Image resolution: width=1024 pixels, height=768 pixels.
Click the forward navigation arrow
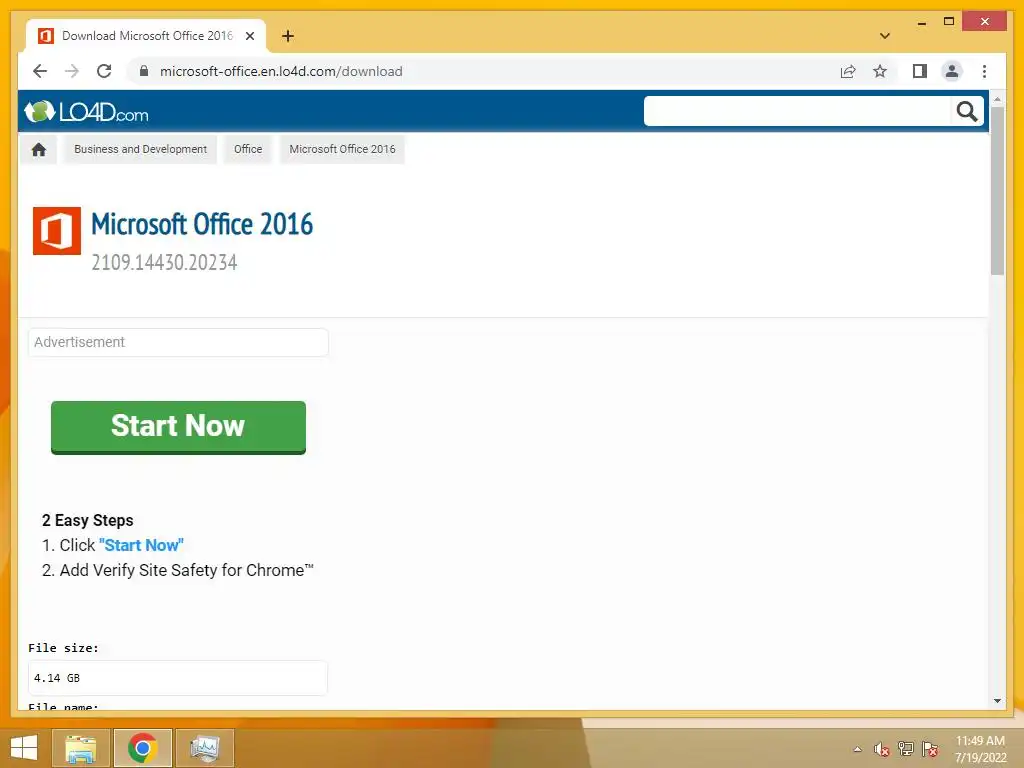coord(72,71)
